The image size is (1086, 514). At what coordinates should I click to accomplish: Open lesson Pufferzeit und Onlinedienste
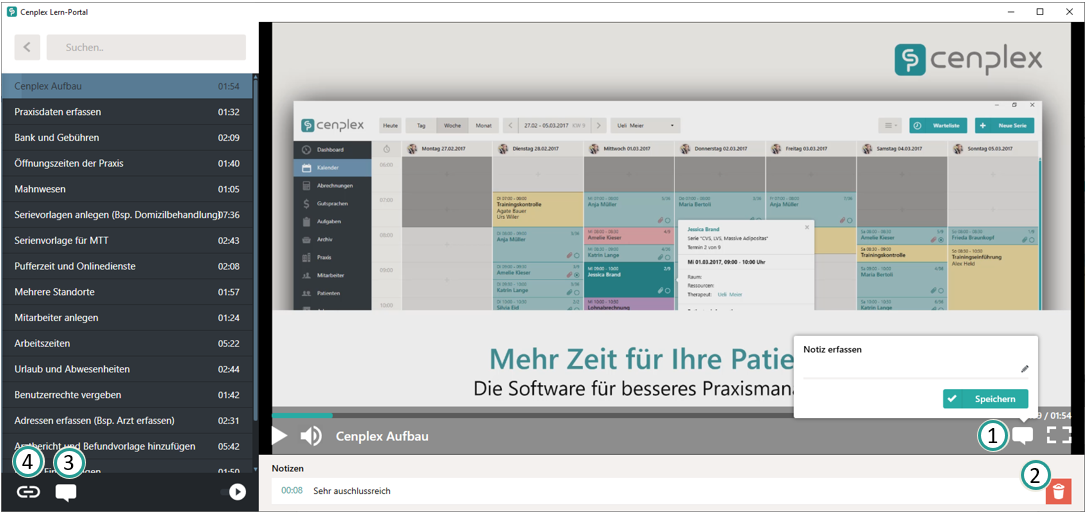(x=128, y=266)
